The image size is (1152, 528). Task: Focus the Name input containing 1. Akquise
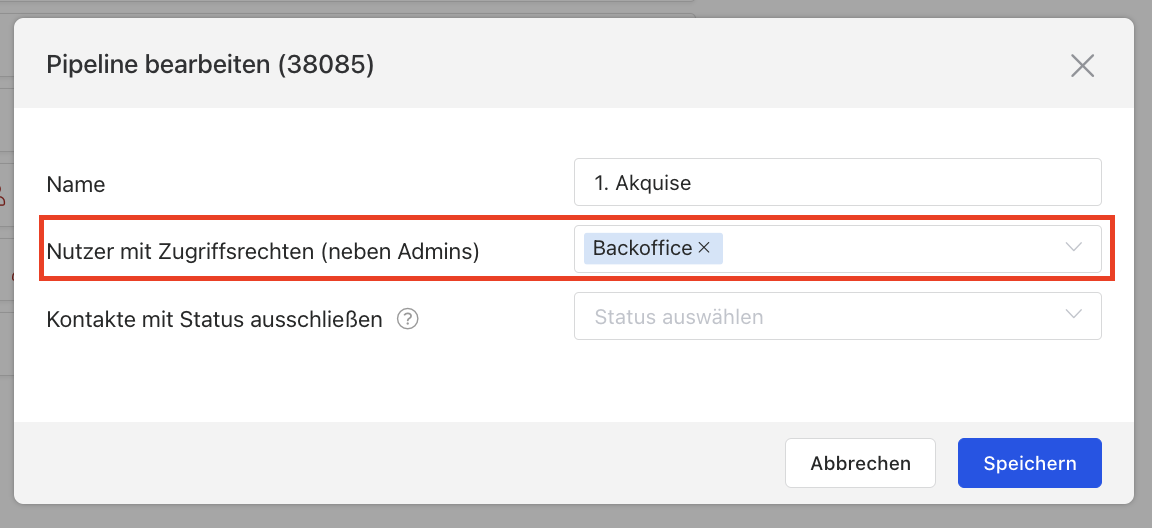pyautogui.click(x=836, y=183)
